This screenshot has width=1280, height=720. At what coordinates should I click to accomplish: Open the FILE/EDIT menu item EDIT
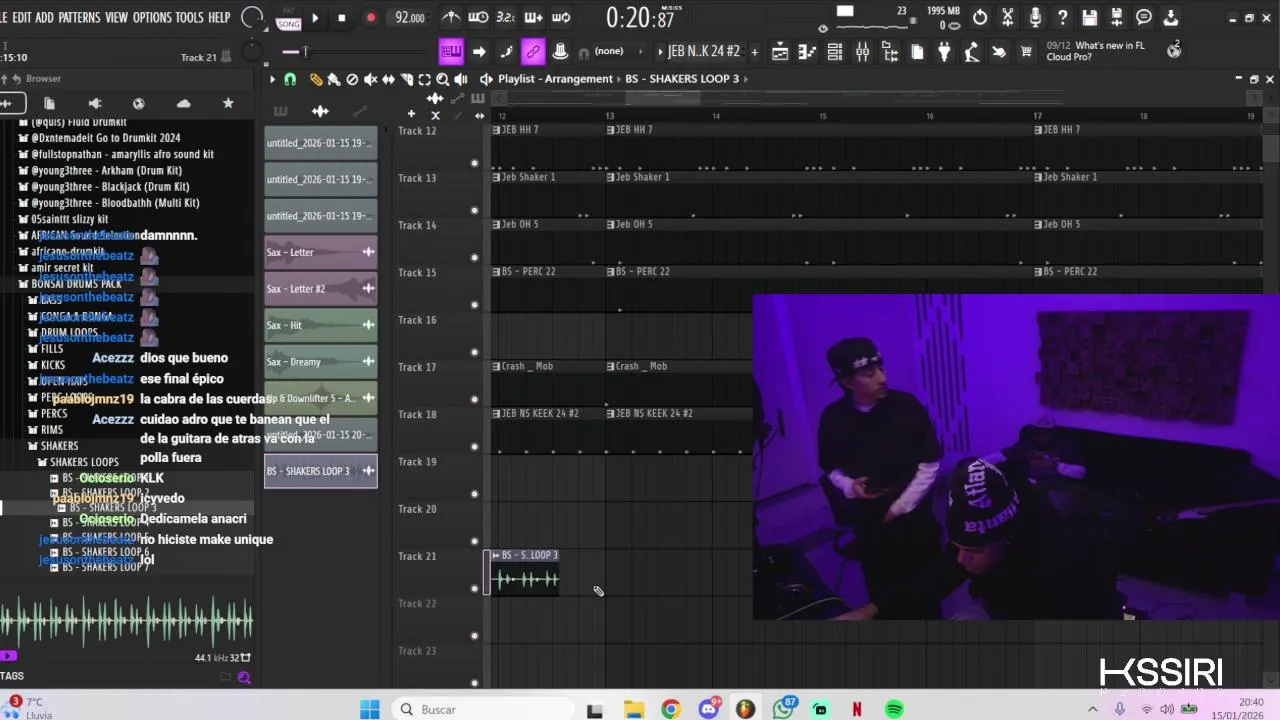(21, 18)
